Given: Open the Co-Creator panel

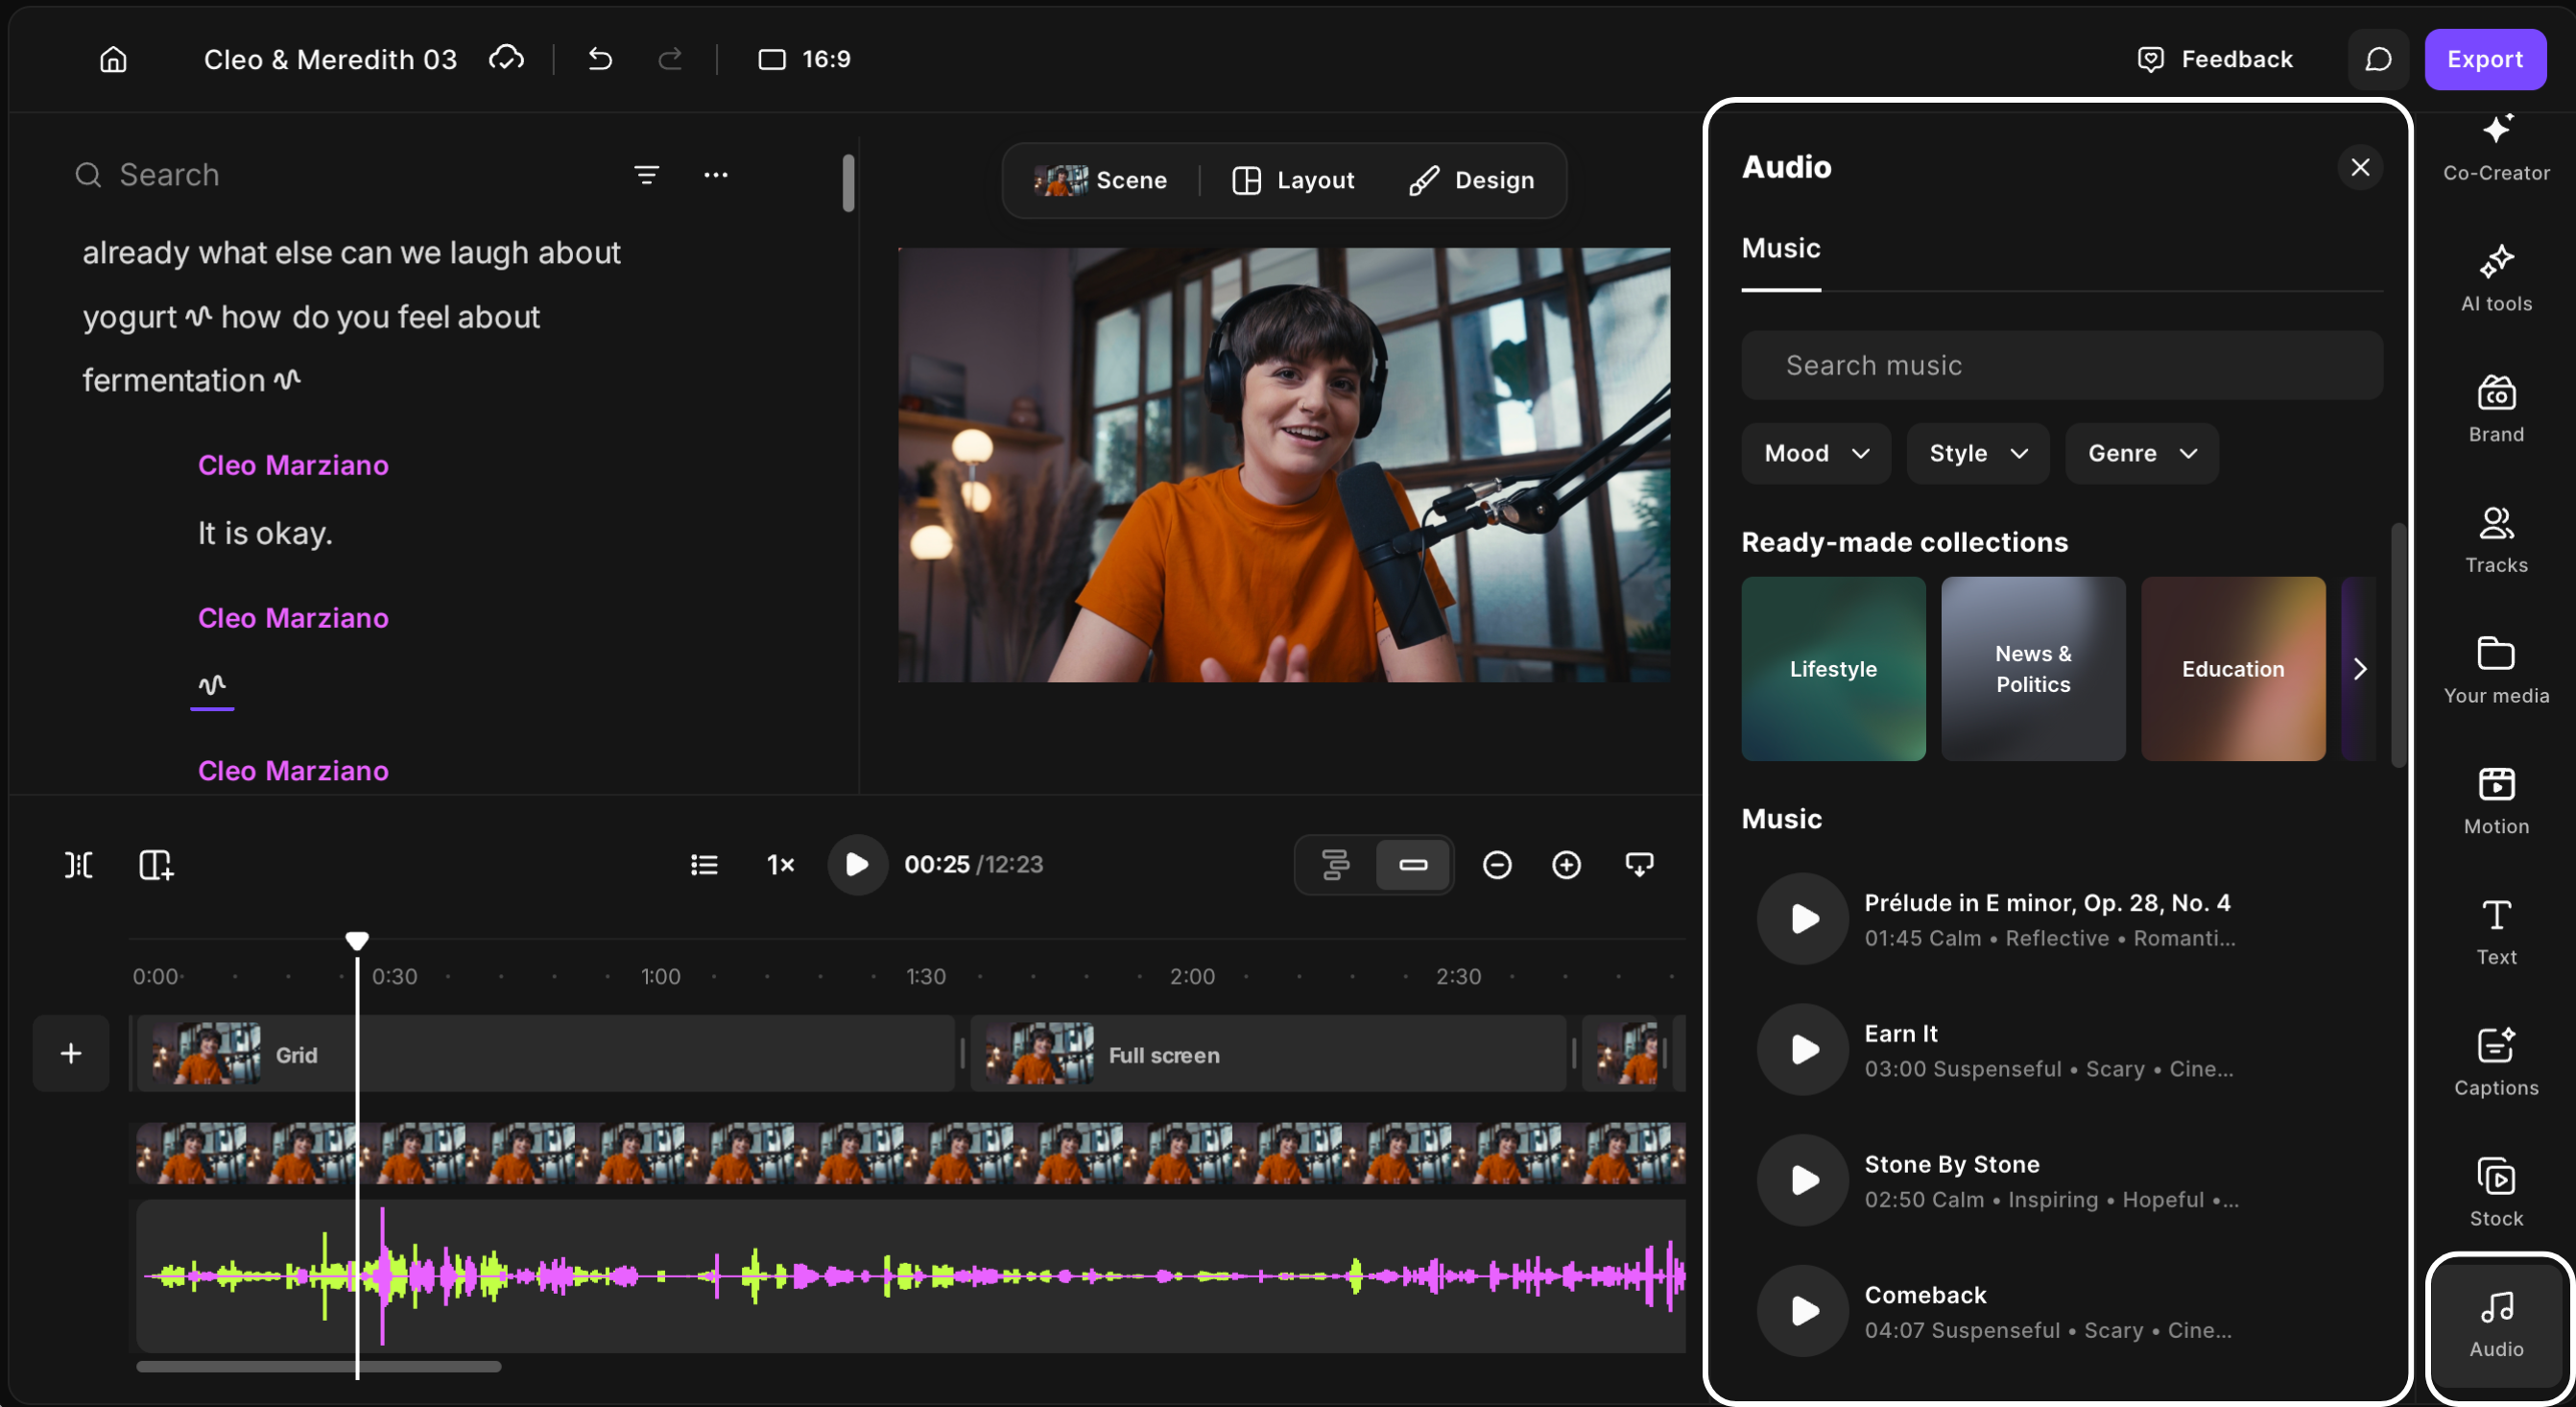Looking at the screenshot, I should point(2496,148).
